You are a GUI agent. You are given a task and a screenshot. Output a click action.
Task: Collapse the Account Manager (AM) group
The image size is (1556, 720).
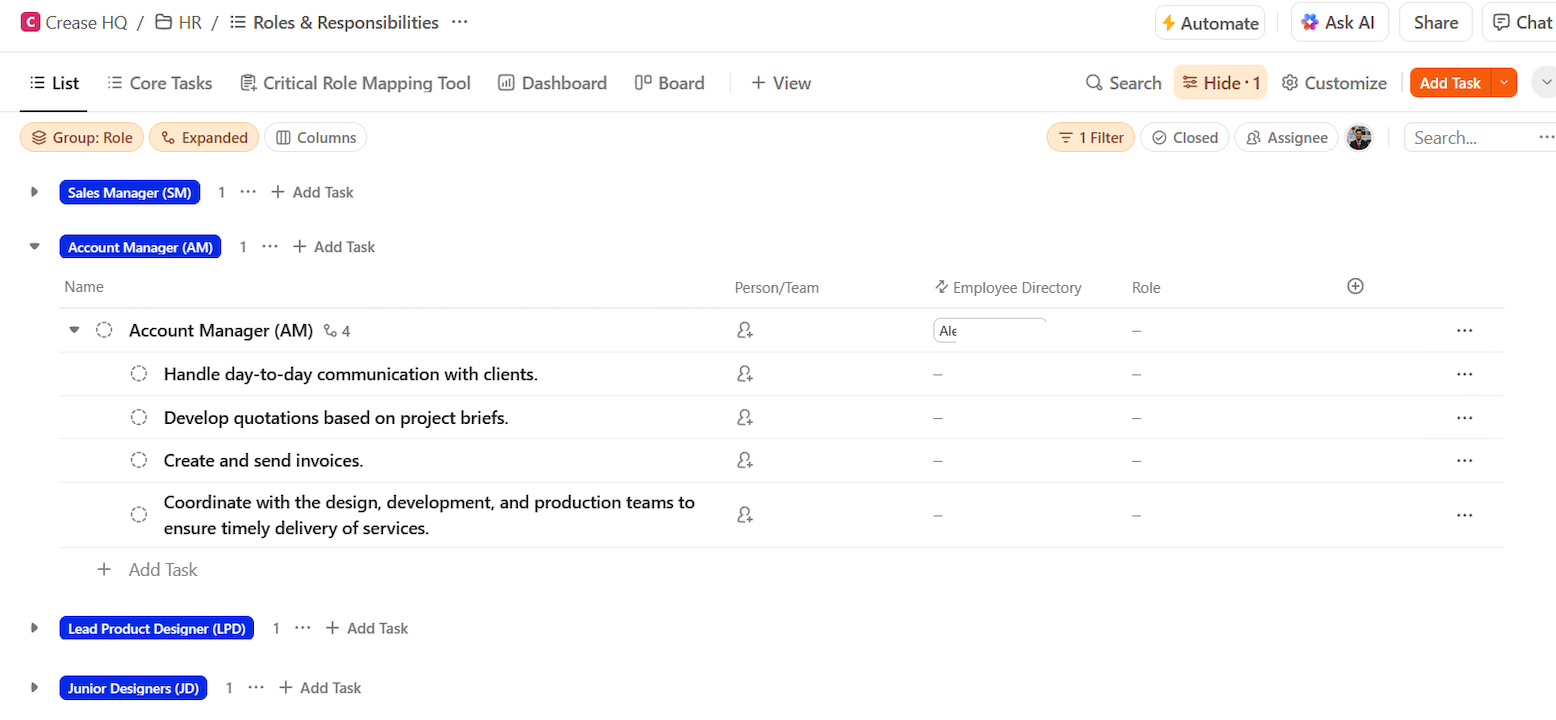pos(34,246)
